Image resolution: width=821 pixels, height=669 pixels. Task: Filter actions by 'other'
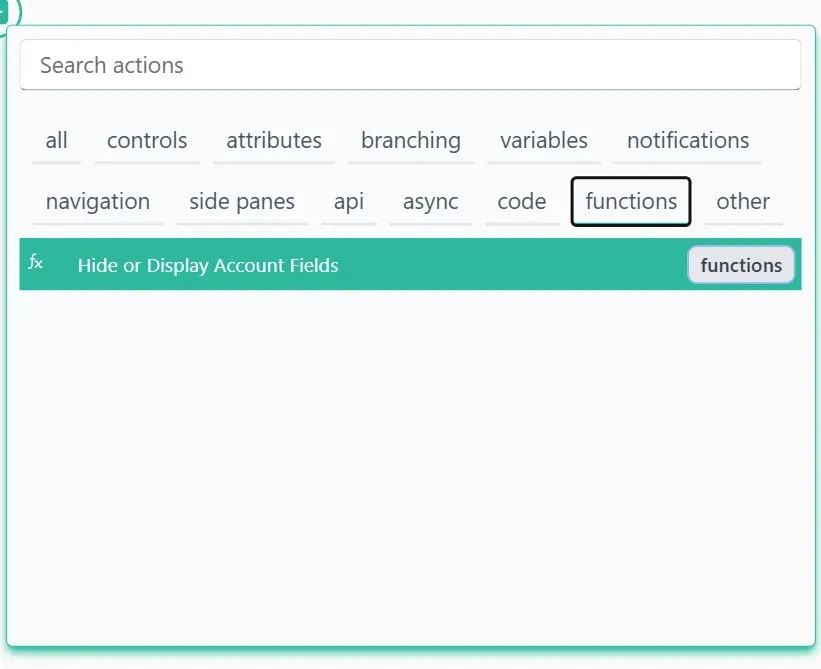(743, 201)
